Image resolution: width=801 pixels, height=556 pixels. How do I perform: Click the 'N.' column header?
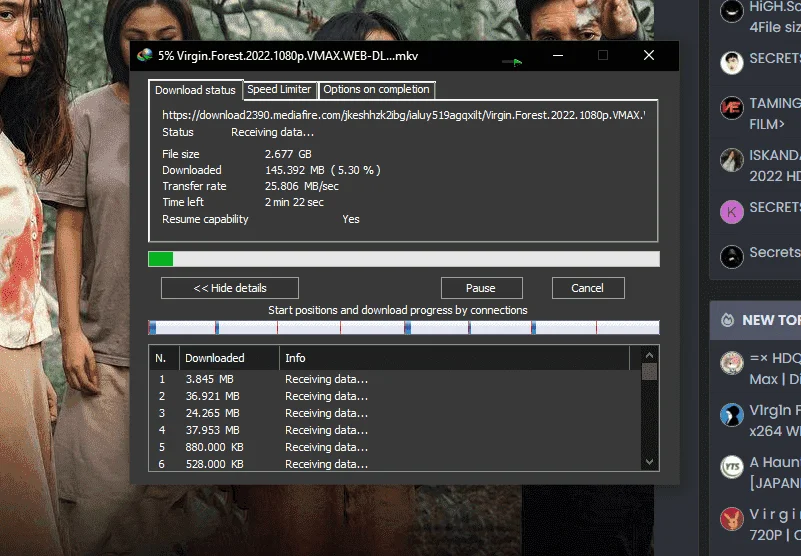[164, 358]
